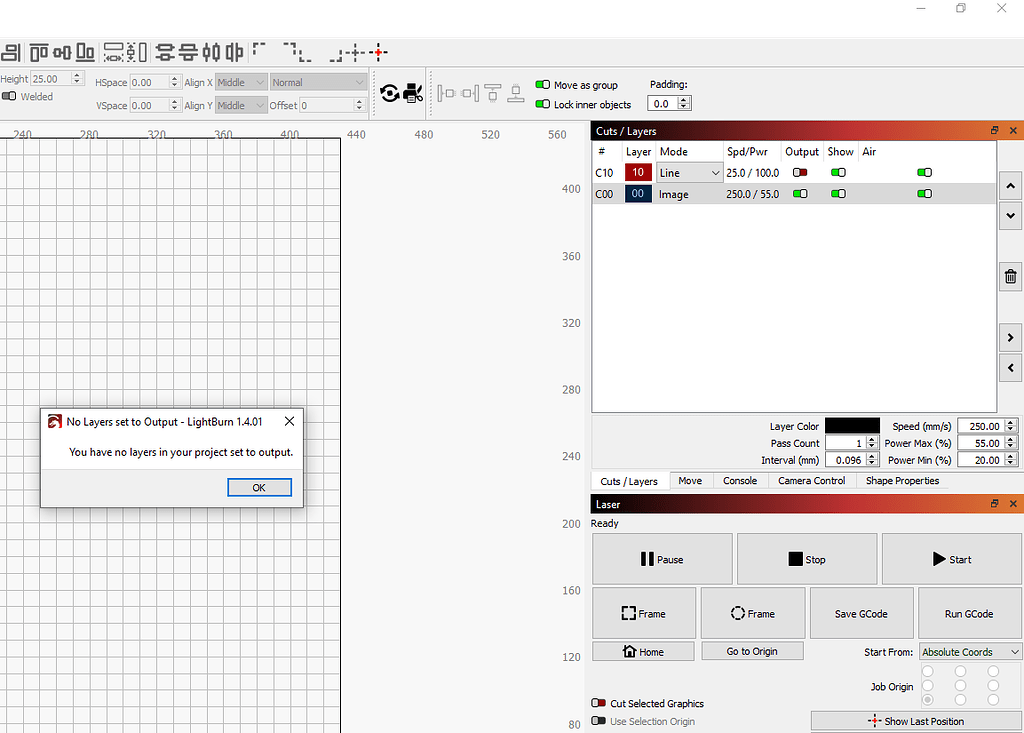
Task: Click the Height value stepper arrows
Action: point(77,78)
